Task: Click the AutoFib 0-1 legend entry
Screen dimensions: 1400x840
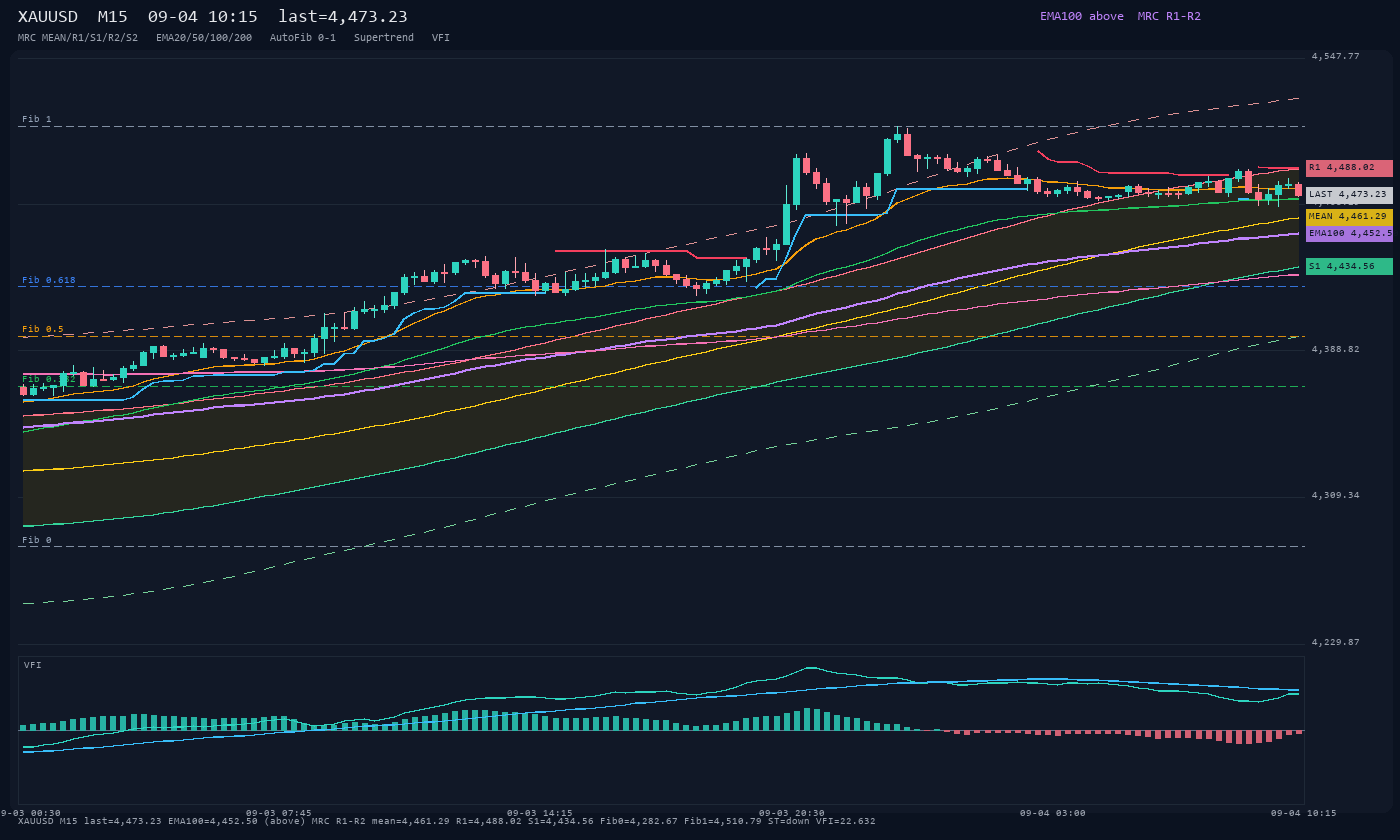Action: click(303, 38)
